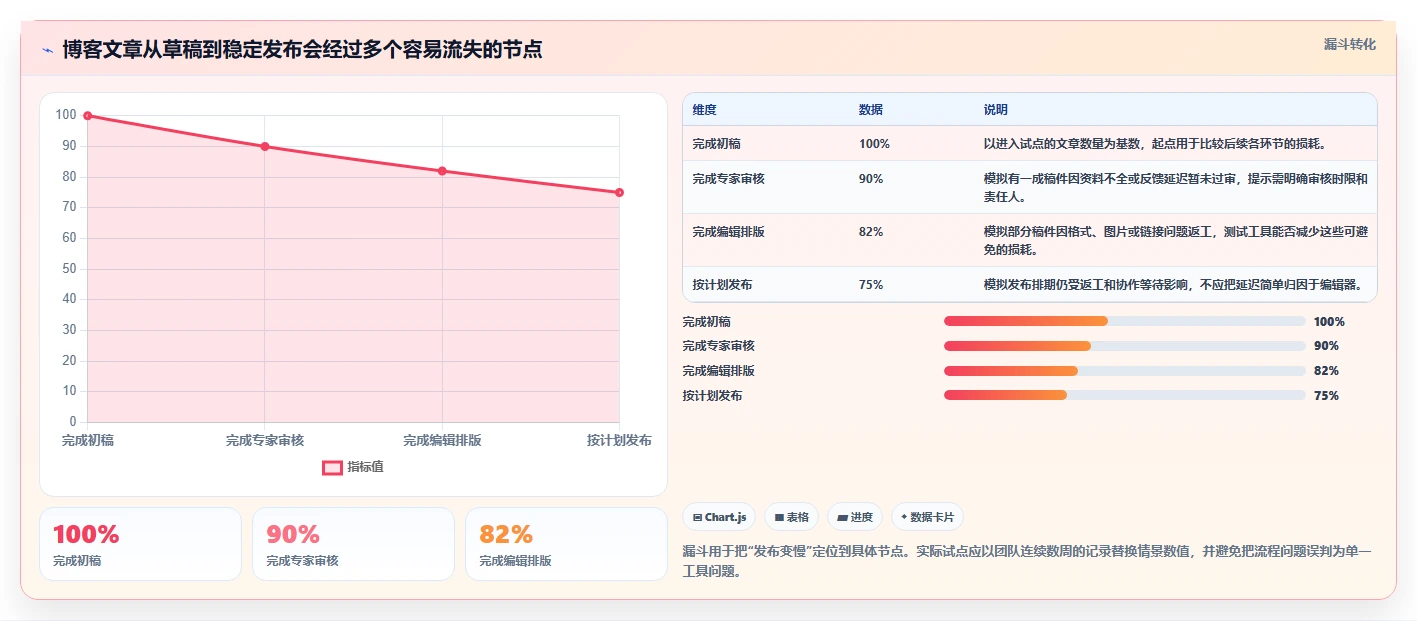Click the 82% label beside progress bar
This screenshot has width=1417, height=621.
pos(1326,371)
